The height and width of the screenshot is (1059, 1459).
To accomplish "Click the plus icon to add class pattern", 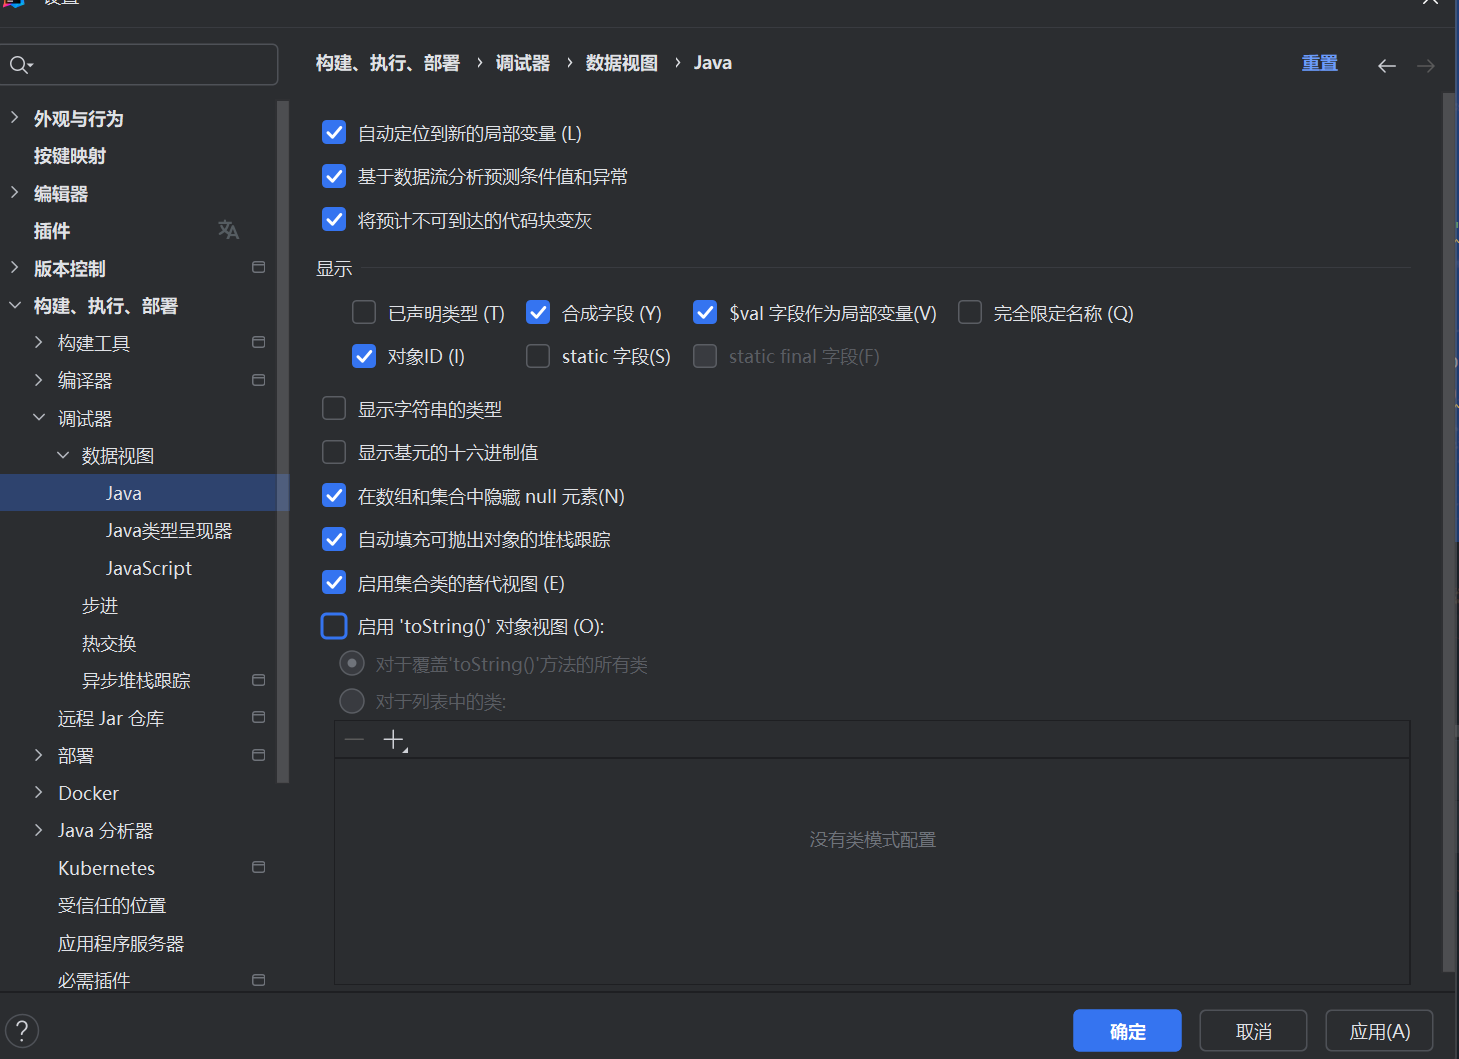I will coord(394,740).
